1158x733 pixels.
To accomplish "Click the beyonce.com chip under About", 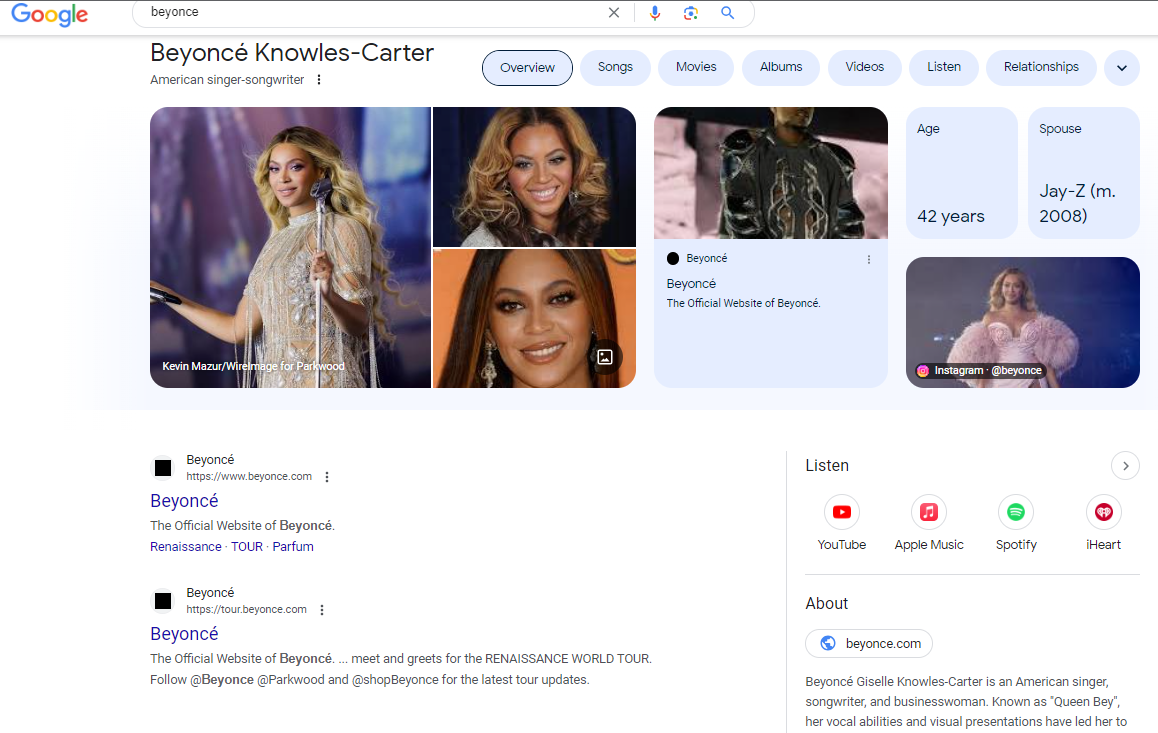I will click(868, 643).
